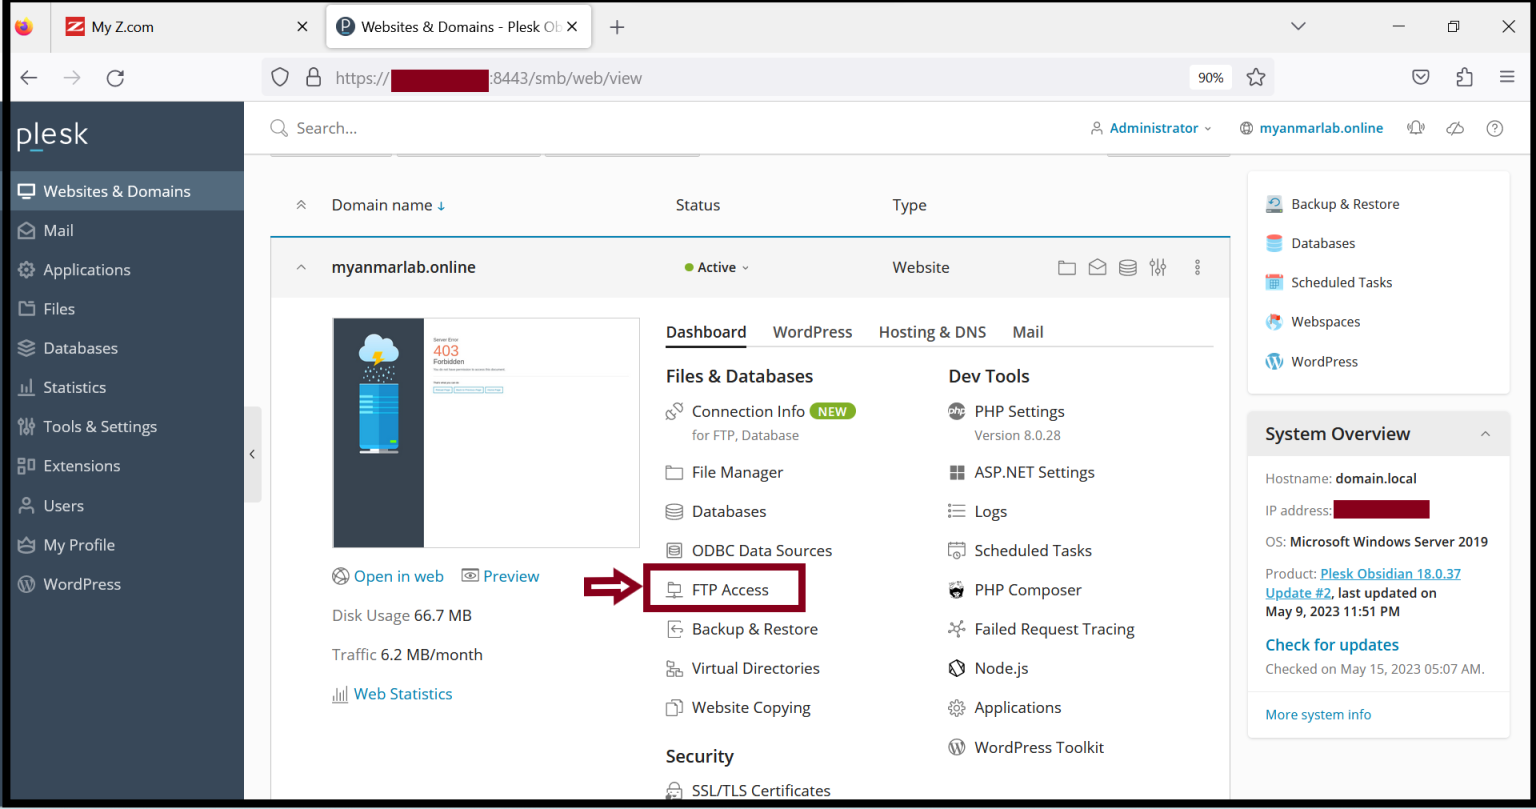
Task: Open hosting settings sliders icon in domain row
Action: tap(1158, 267)
